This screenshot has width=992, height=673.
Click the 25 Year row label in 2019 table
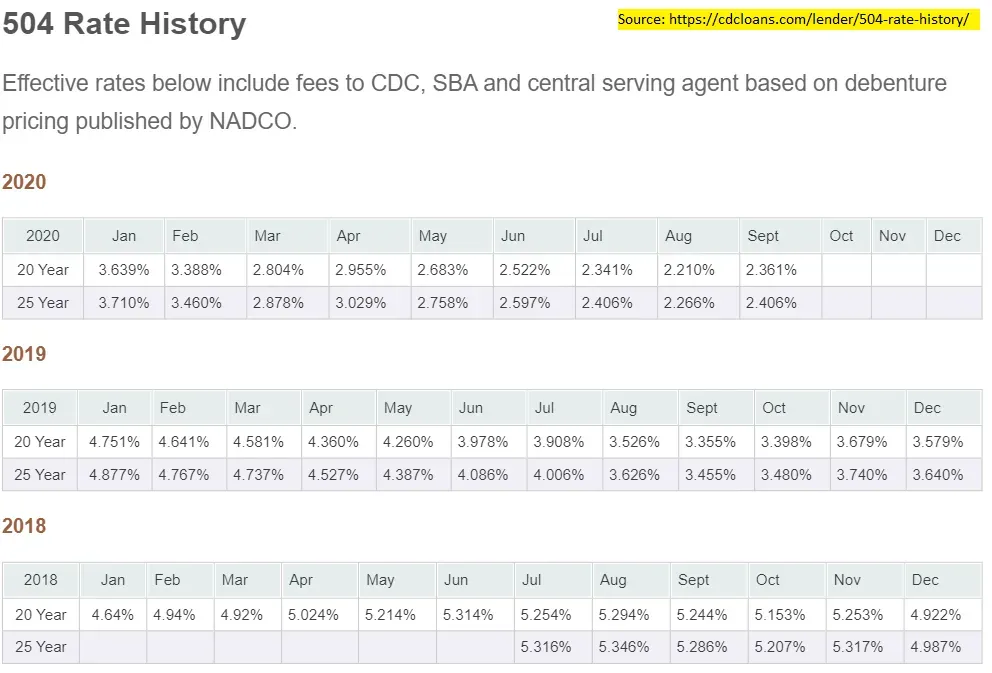point(41,475)
